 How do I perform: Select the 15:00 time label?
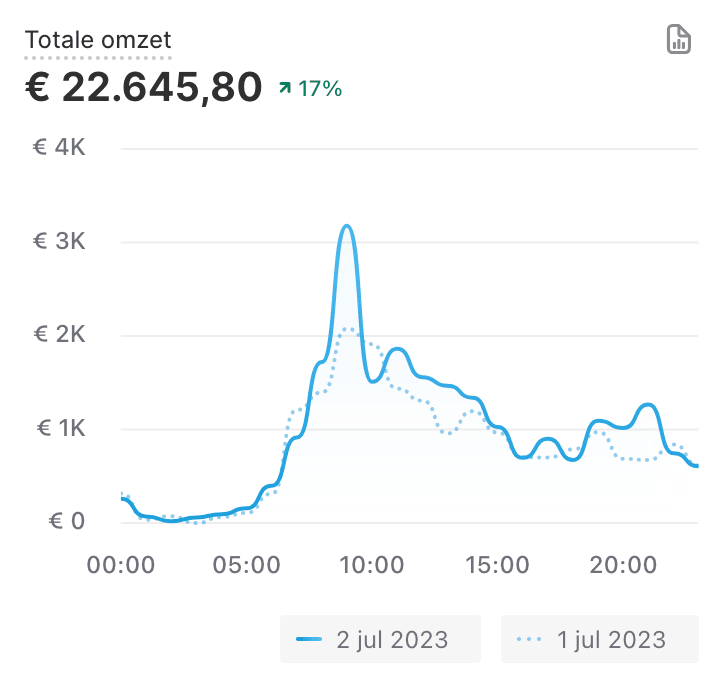[x=497, y=565]
